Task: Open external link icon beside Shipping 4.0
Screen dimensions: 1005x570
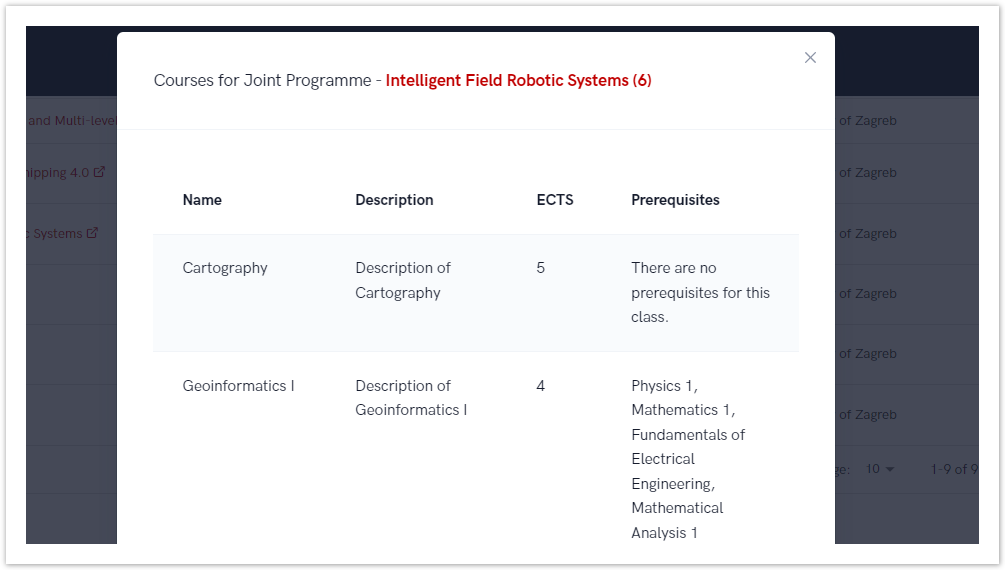Action: (100, 172)
